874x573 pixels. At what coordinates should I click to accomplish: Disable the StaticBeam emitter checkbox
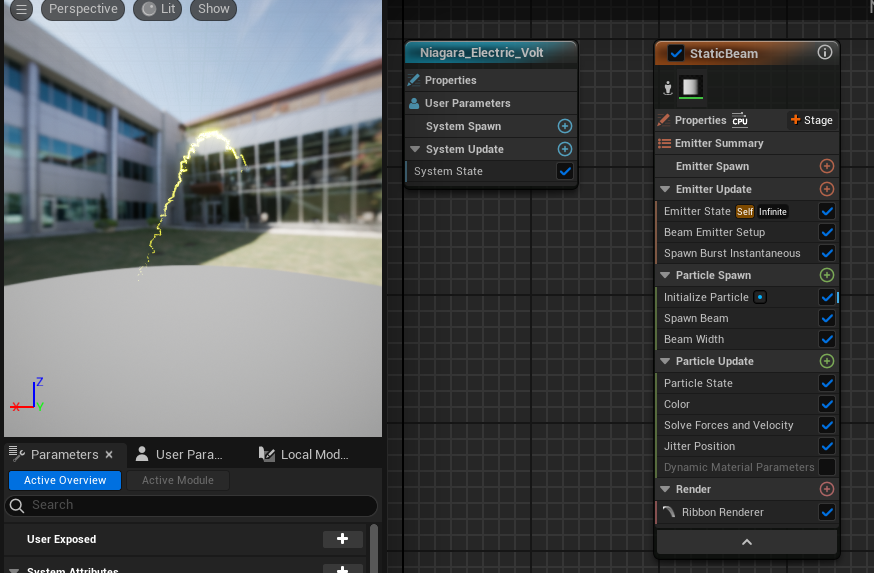676,53
